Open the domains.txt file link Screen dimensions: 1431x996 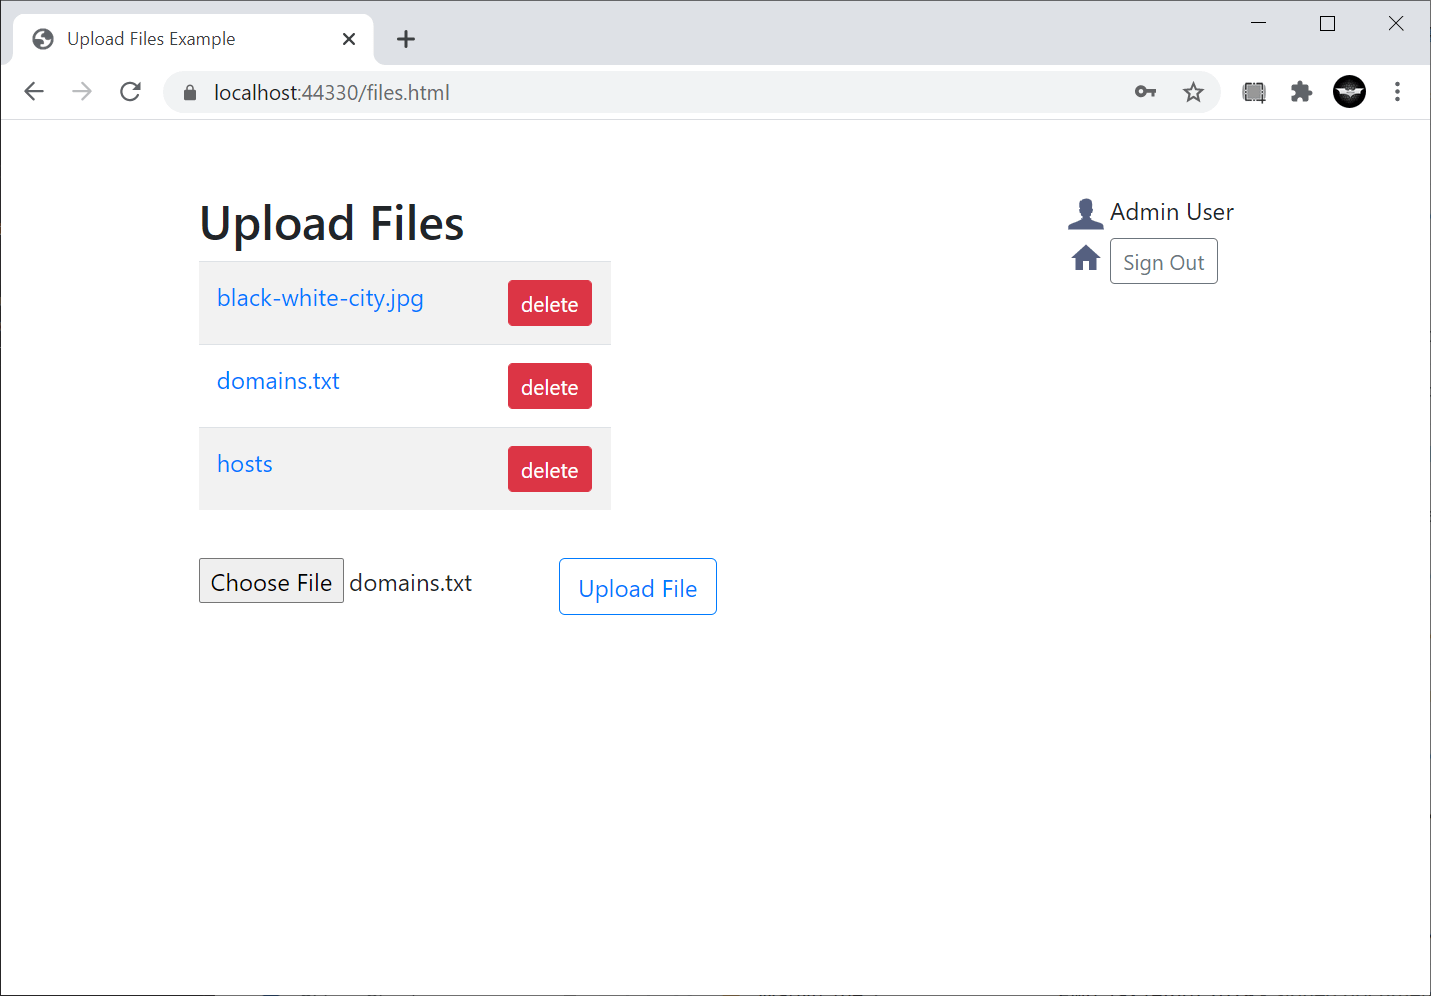277,381
